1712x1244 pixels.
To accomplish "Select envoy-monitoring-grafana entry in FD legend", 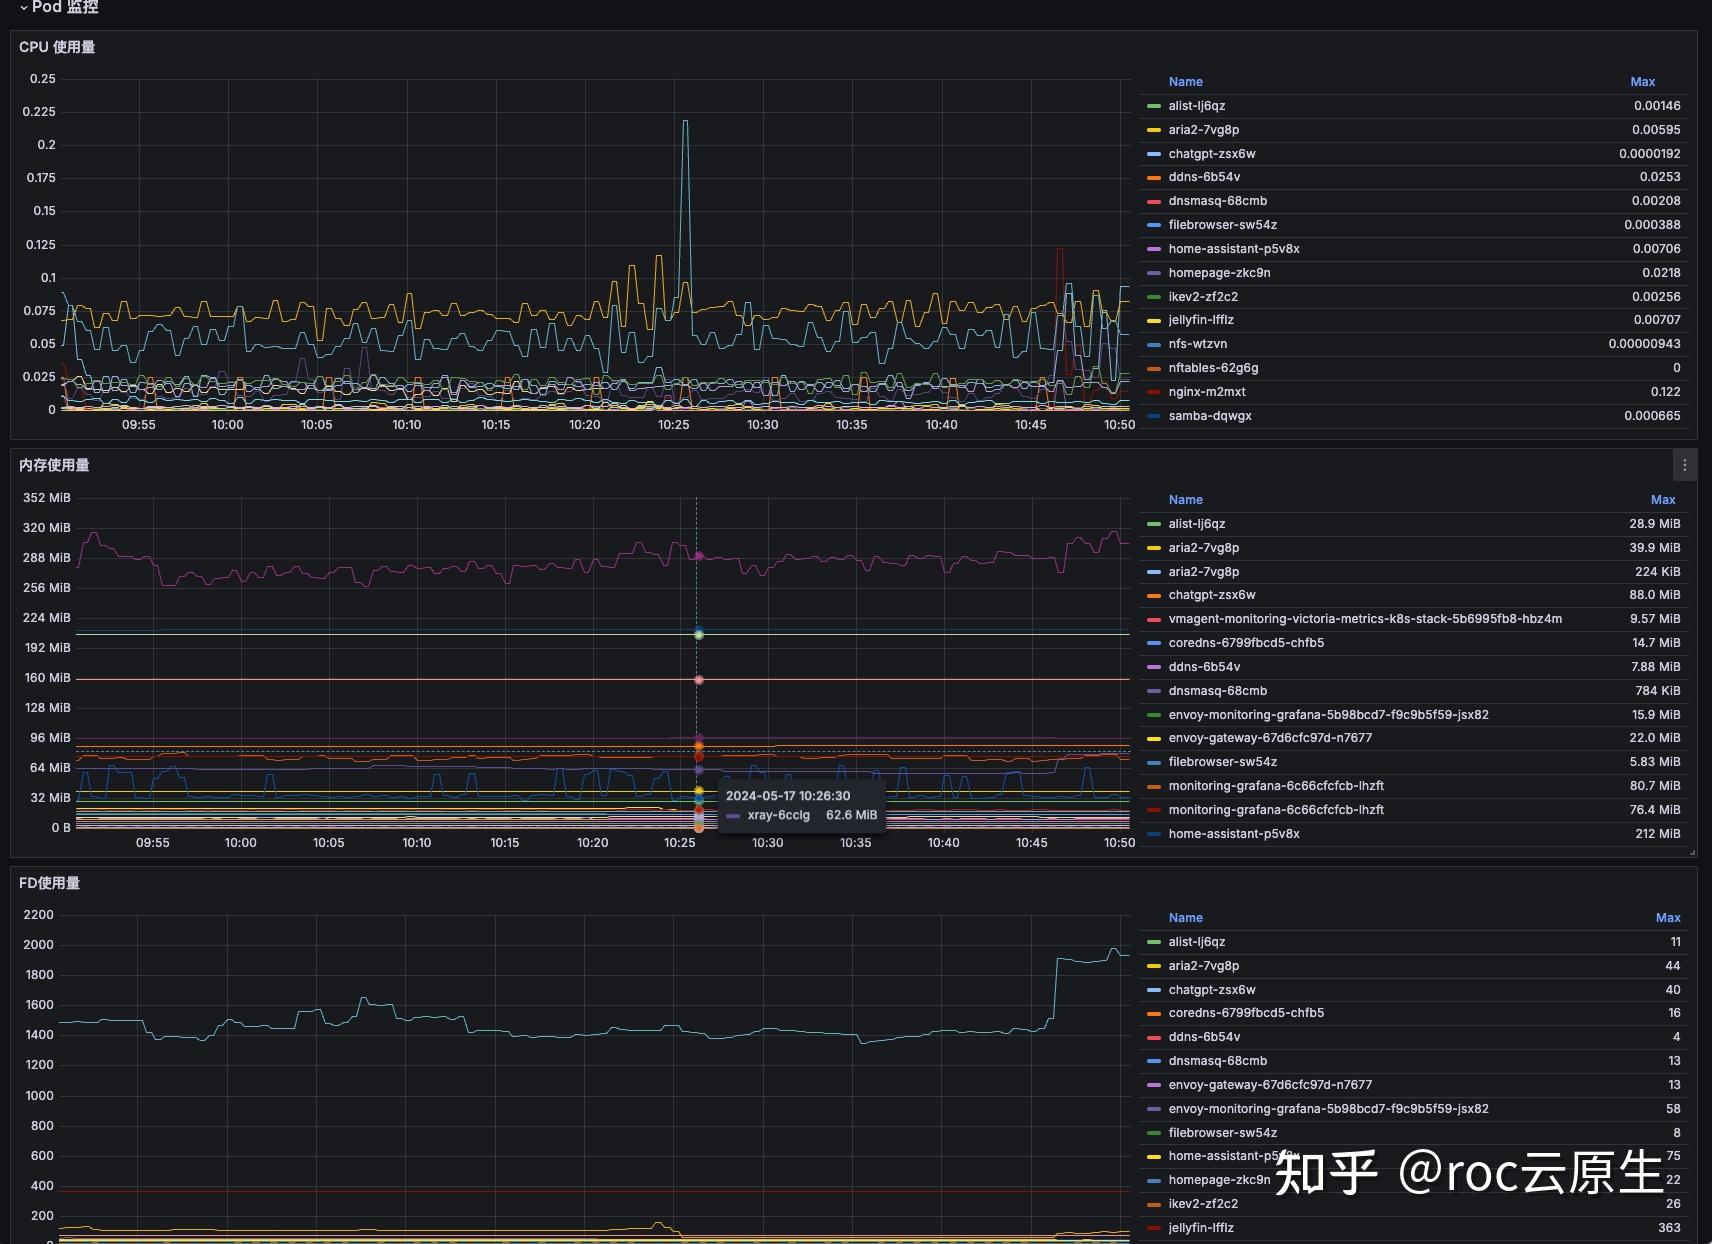I will (x=1328, y=1109).
